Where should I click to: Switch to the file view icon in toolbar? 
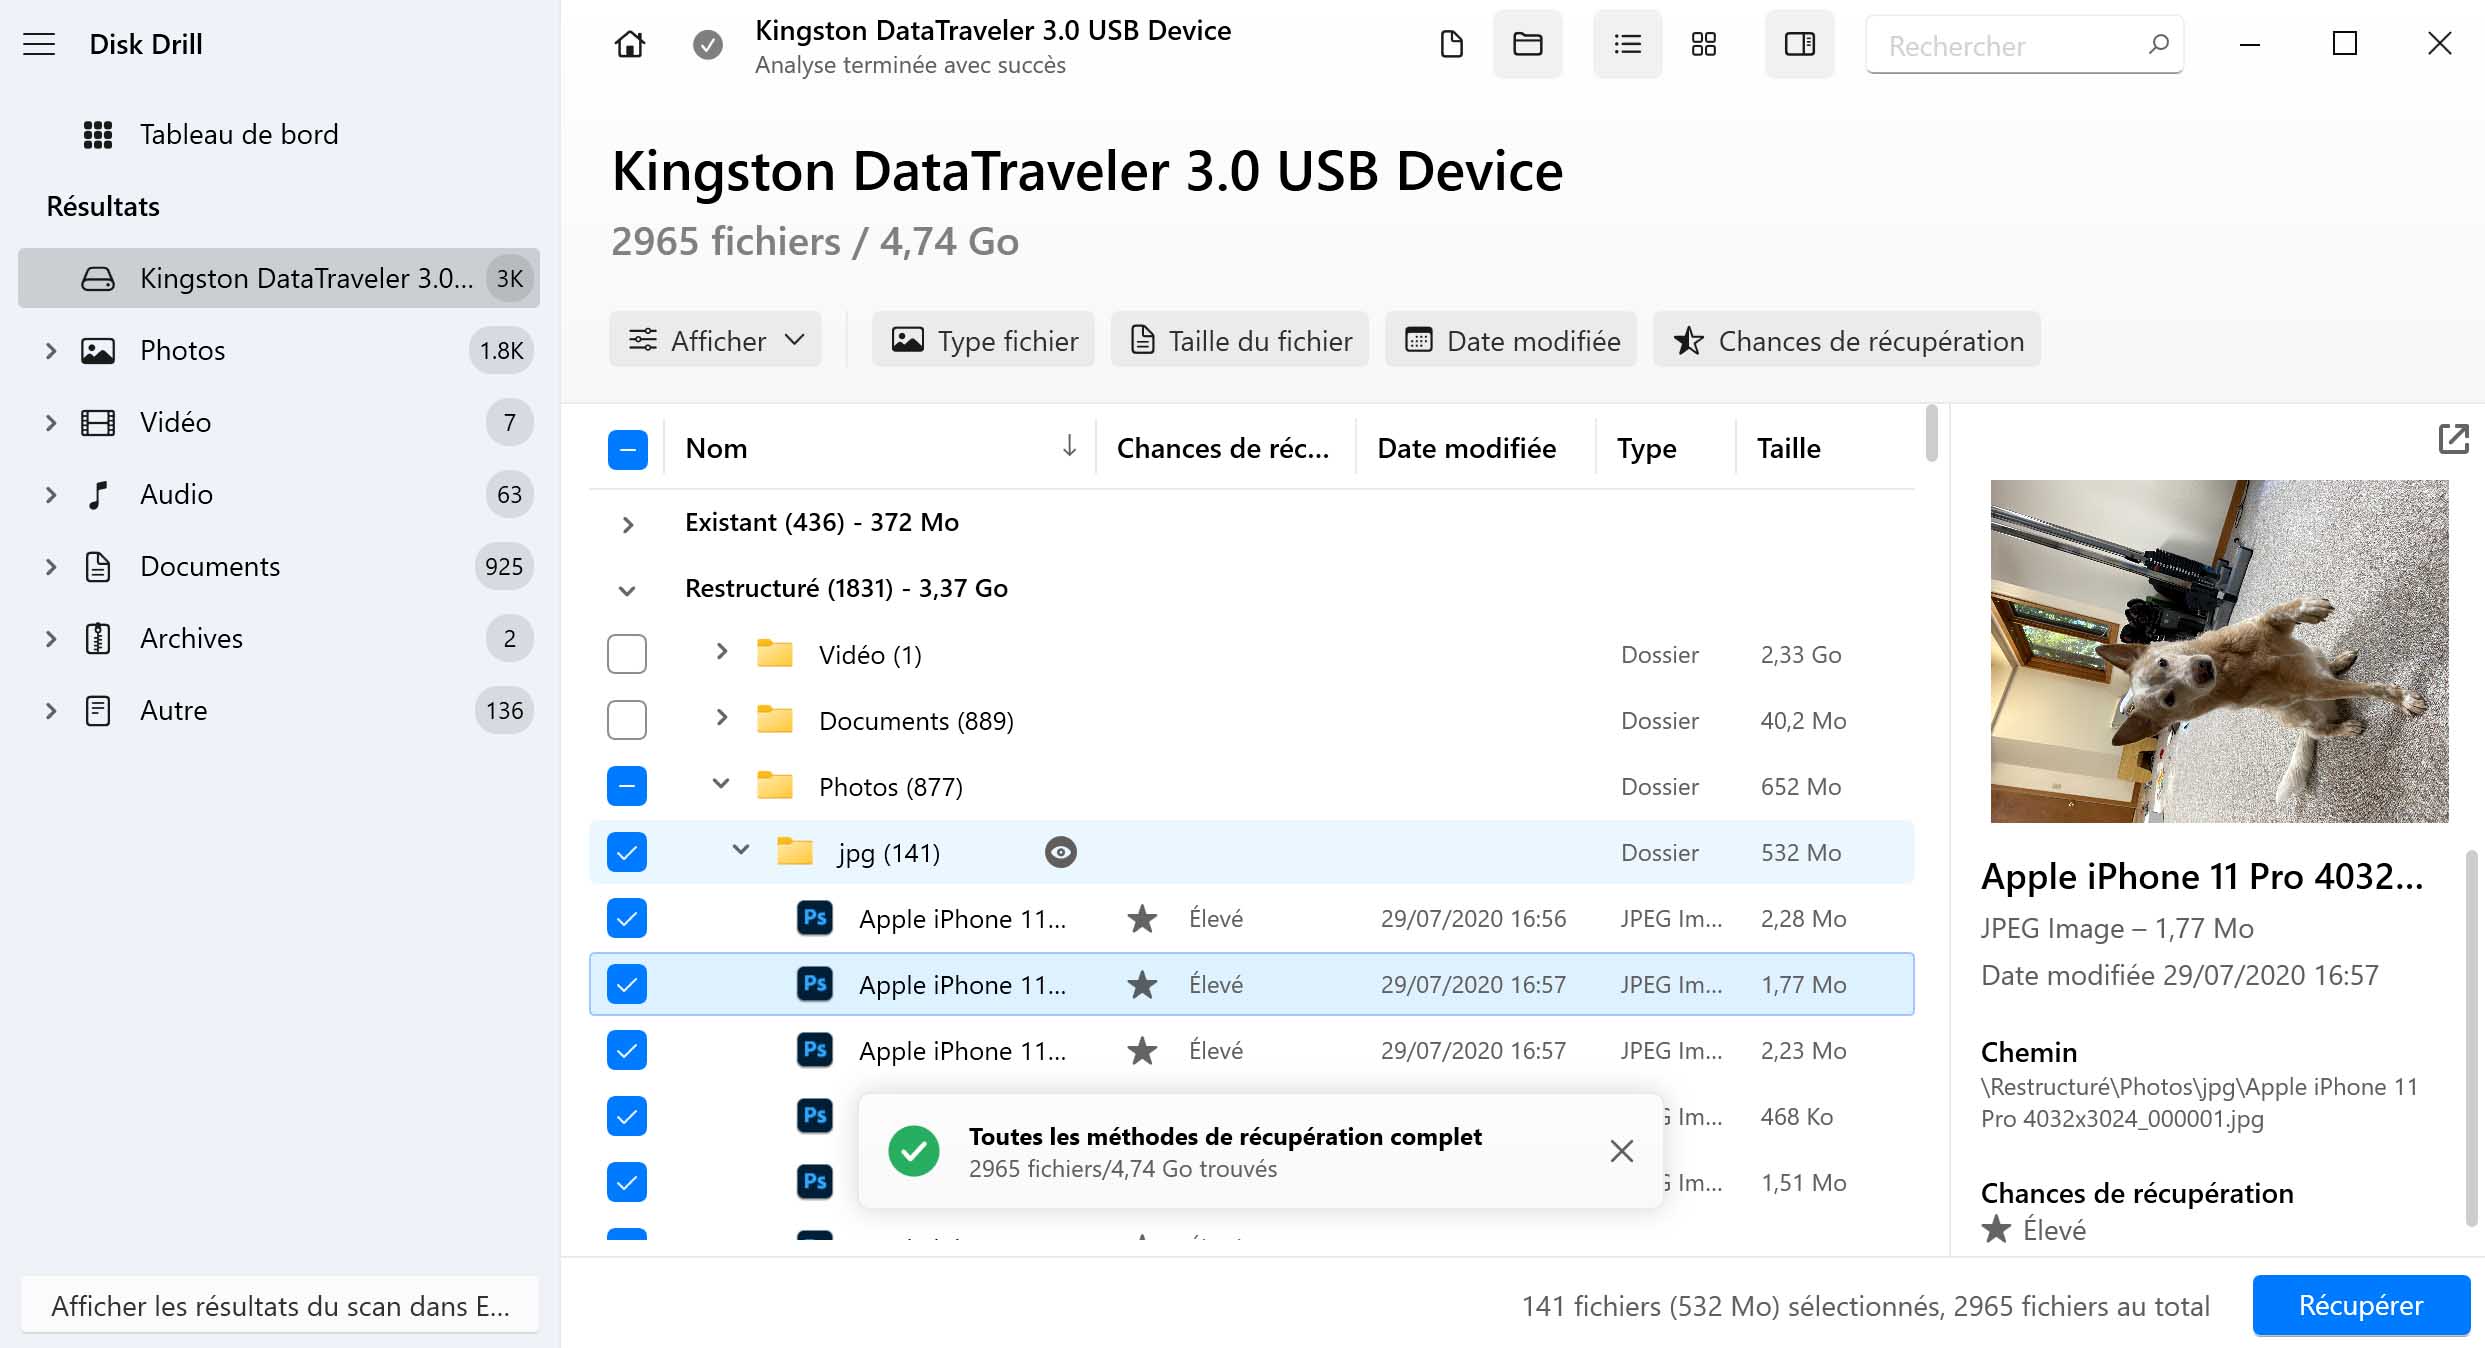coord(1451,44)
